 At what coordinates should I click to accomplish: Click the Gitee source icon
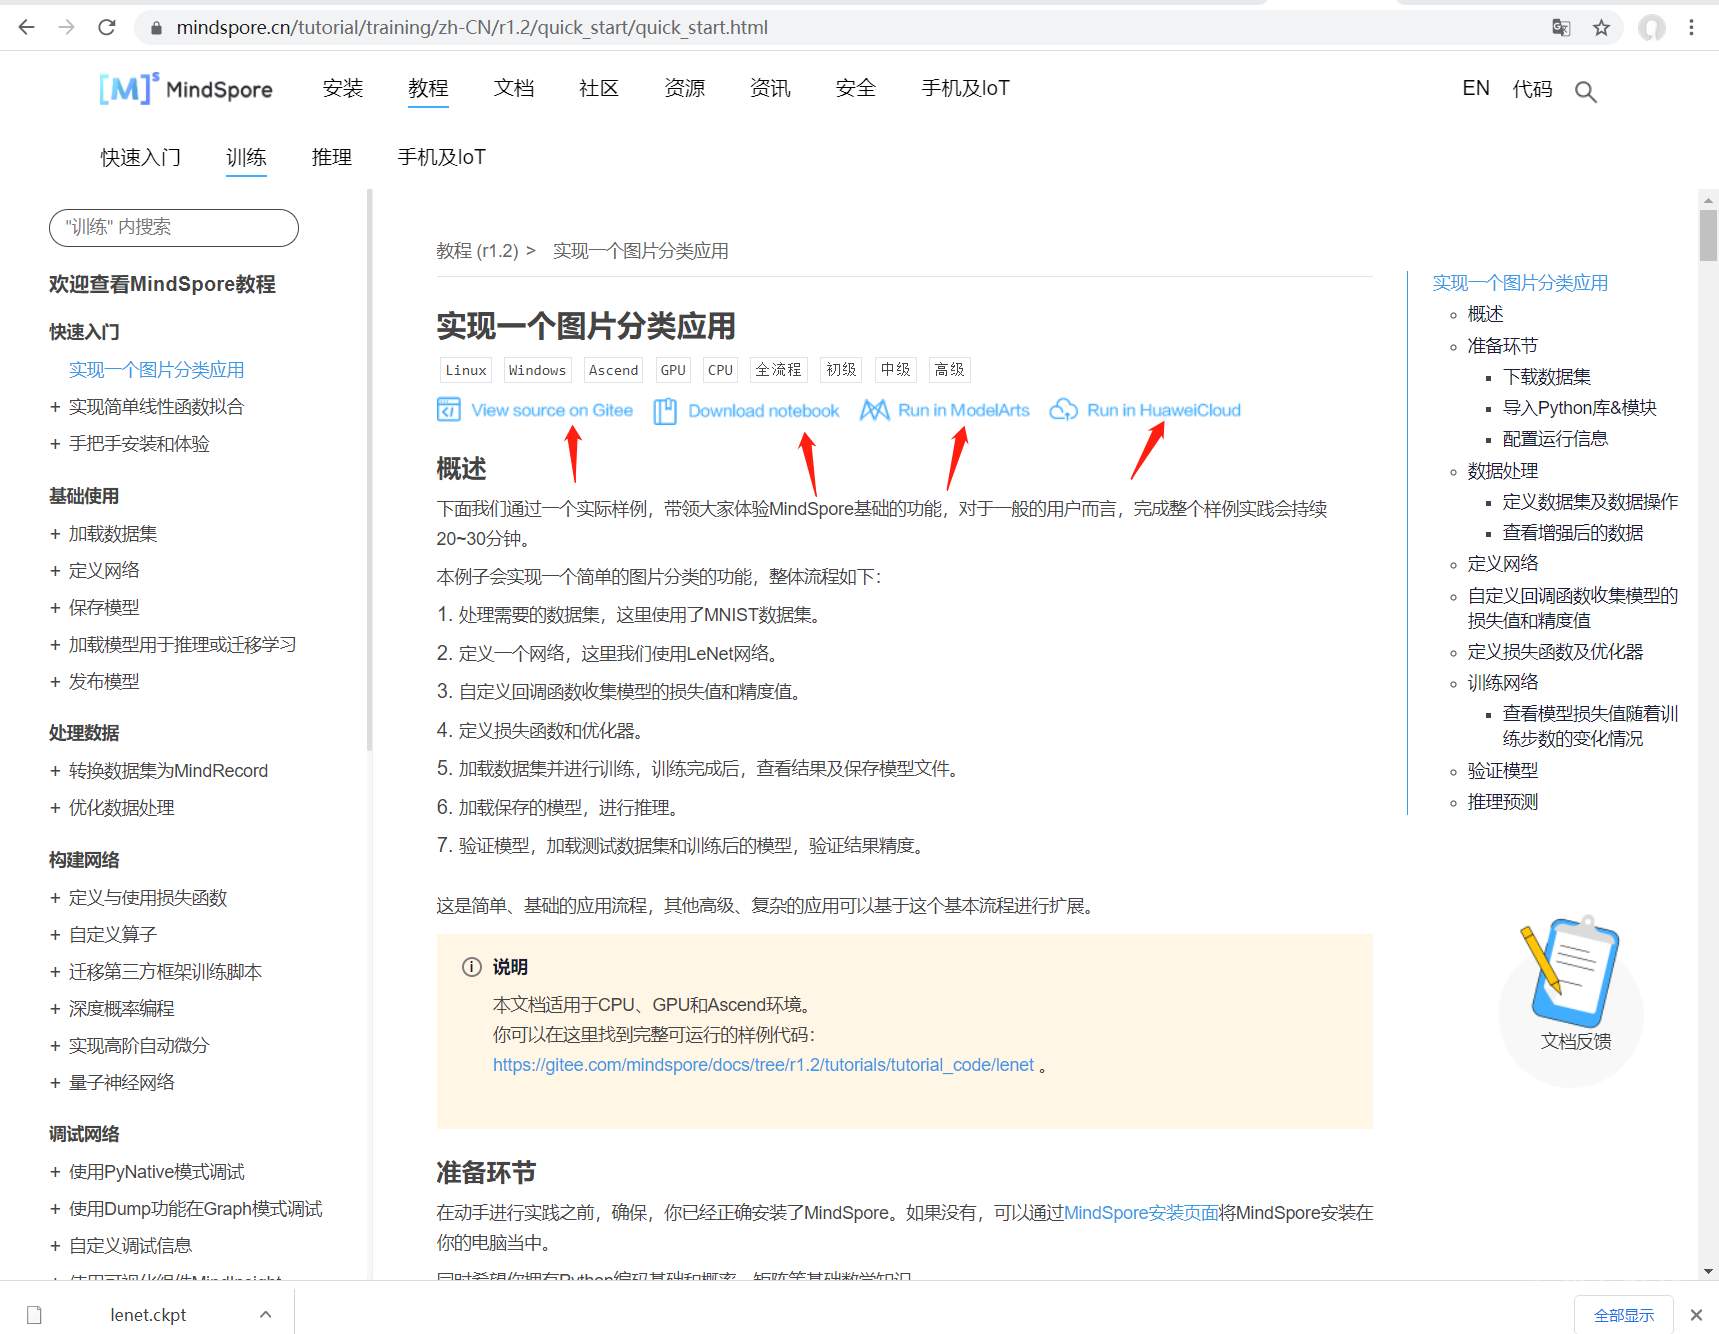pyautogui.click(x=449, y=410)
